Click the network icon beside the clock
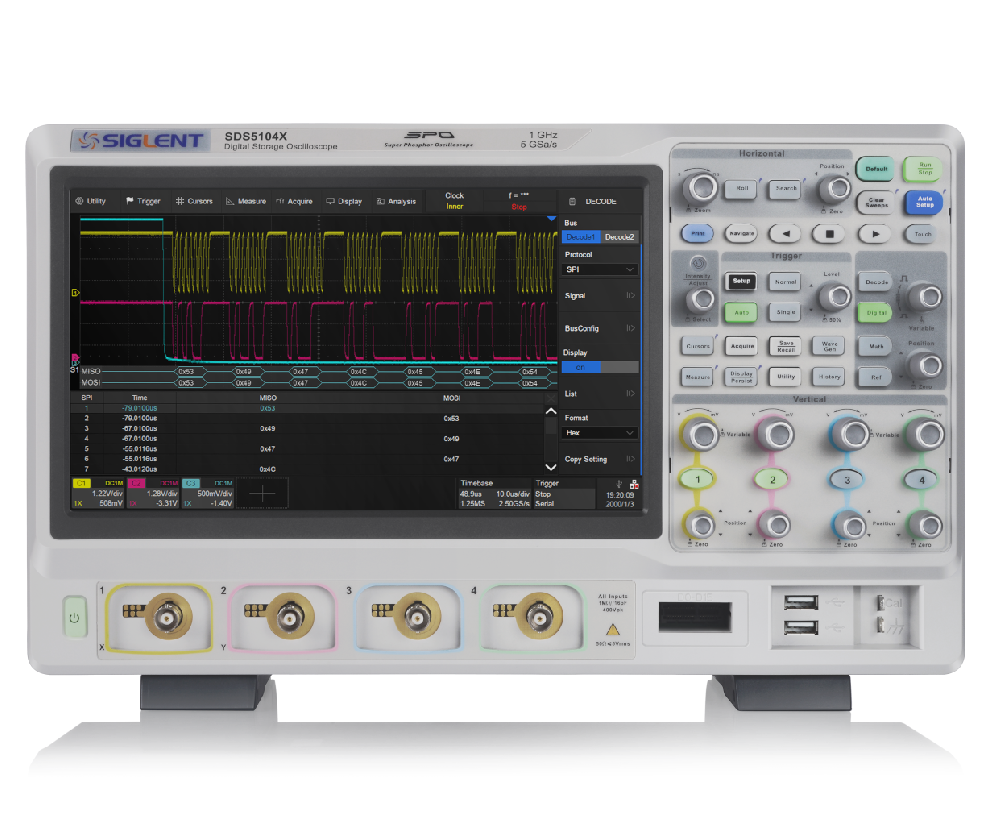The image size is (999, 822). (x=632, y=482)
